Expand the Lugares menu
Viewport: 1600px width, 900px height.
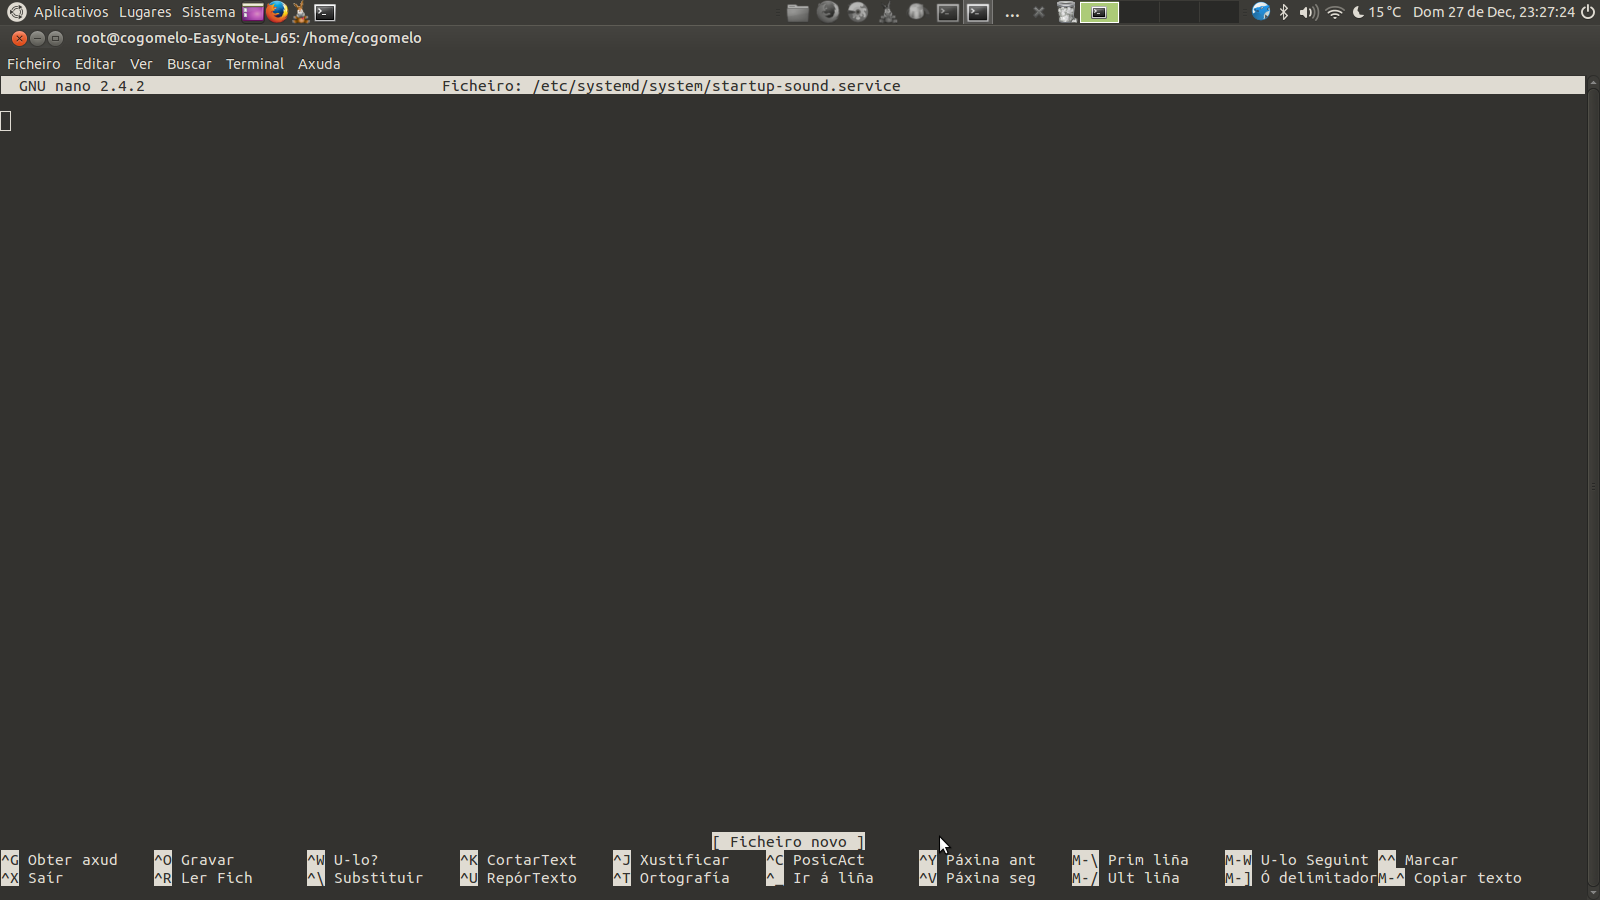(145, 12)
